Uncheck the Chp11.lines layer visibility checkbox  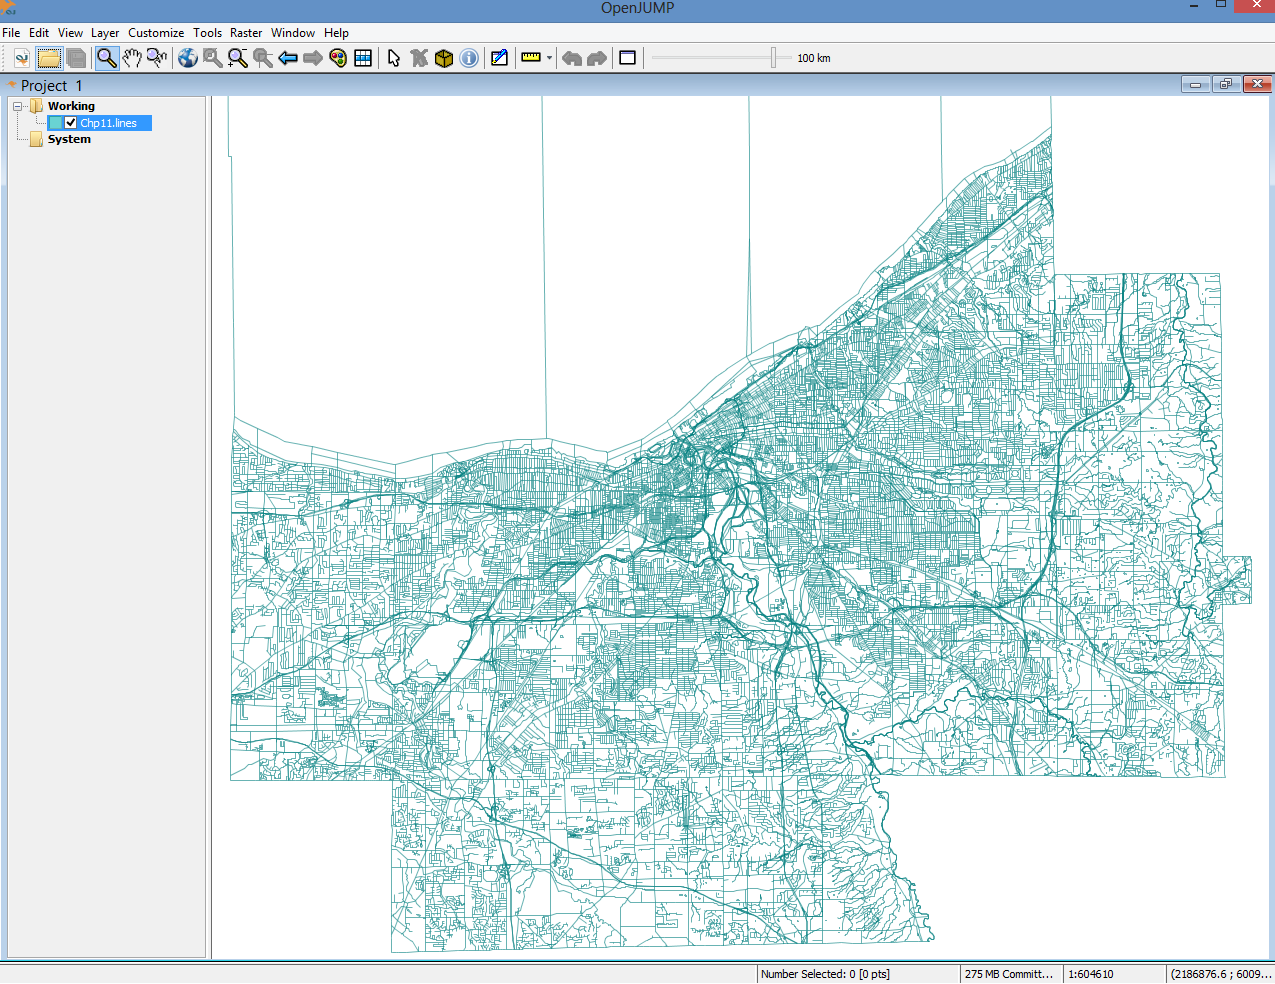[71, 123]
